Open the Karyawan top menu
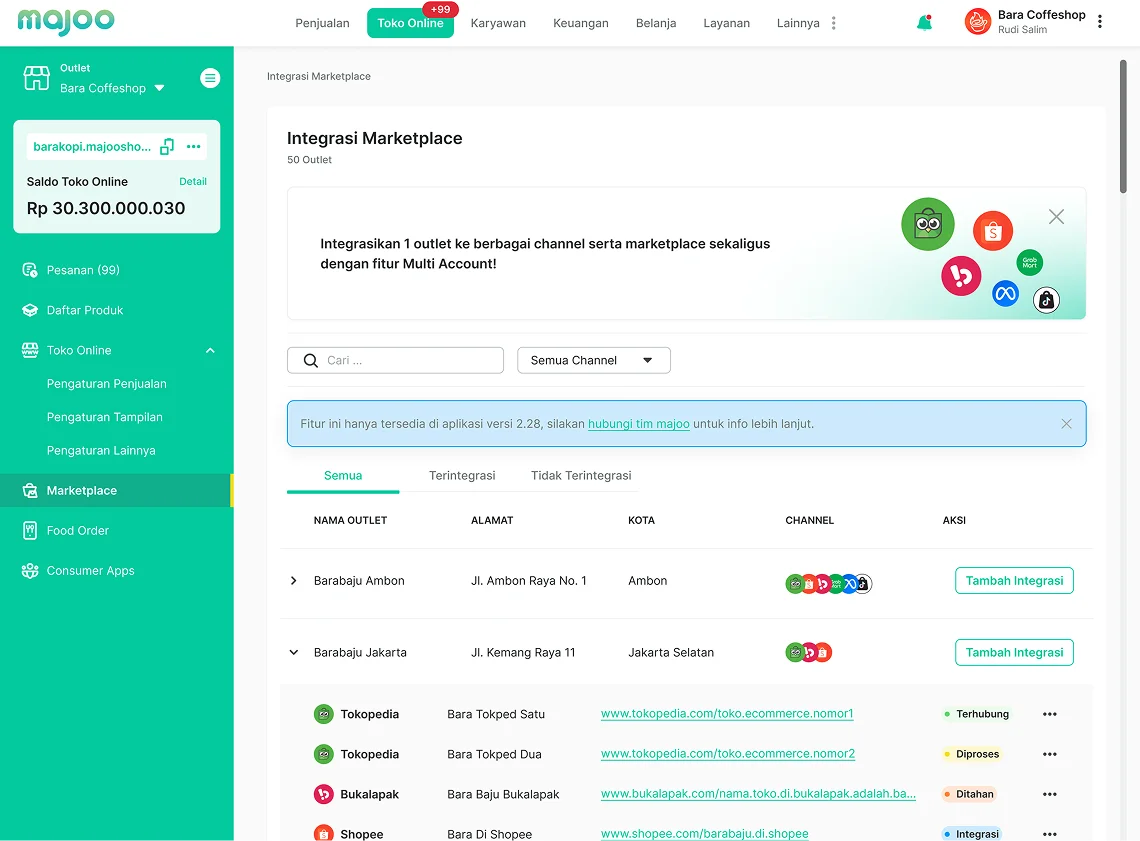1140x841 pixels. click(498, 23)
